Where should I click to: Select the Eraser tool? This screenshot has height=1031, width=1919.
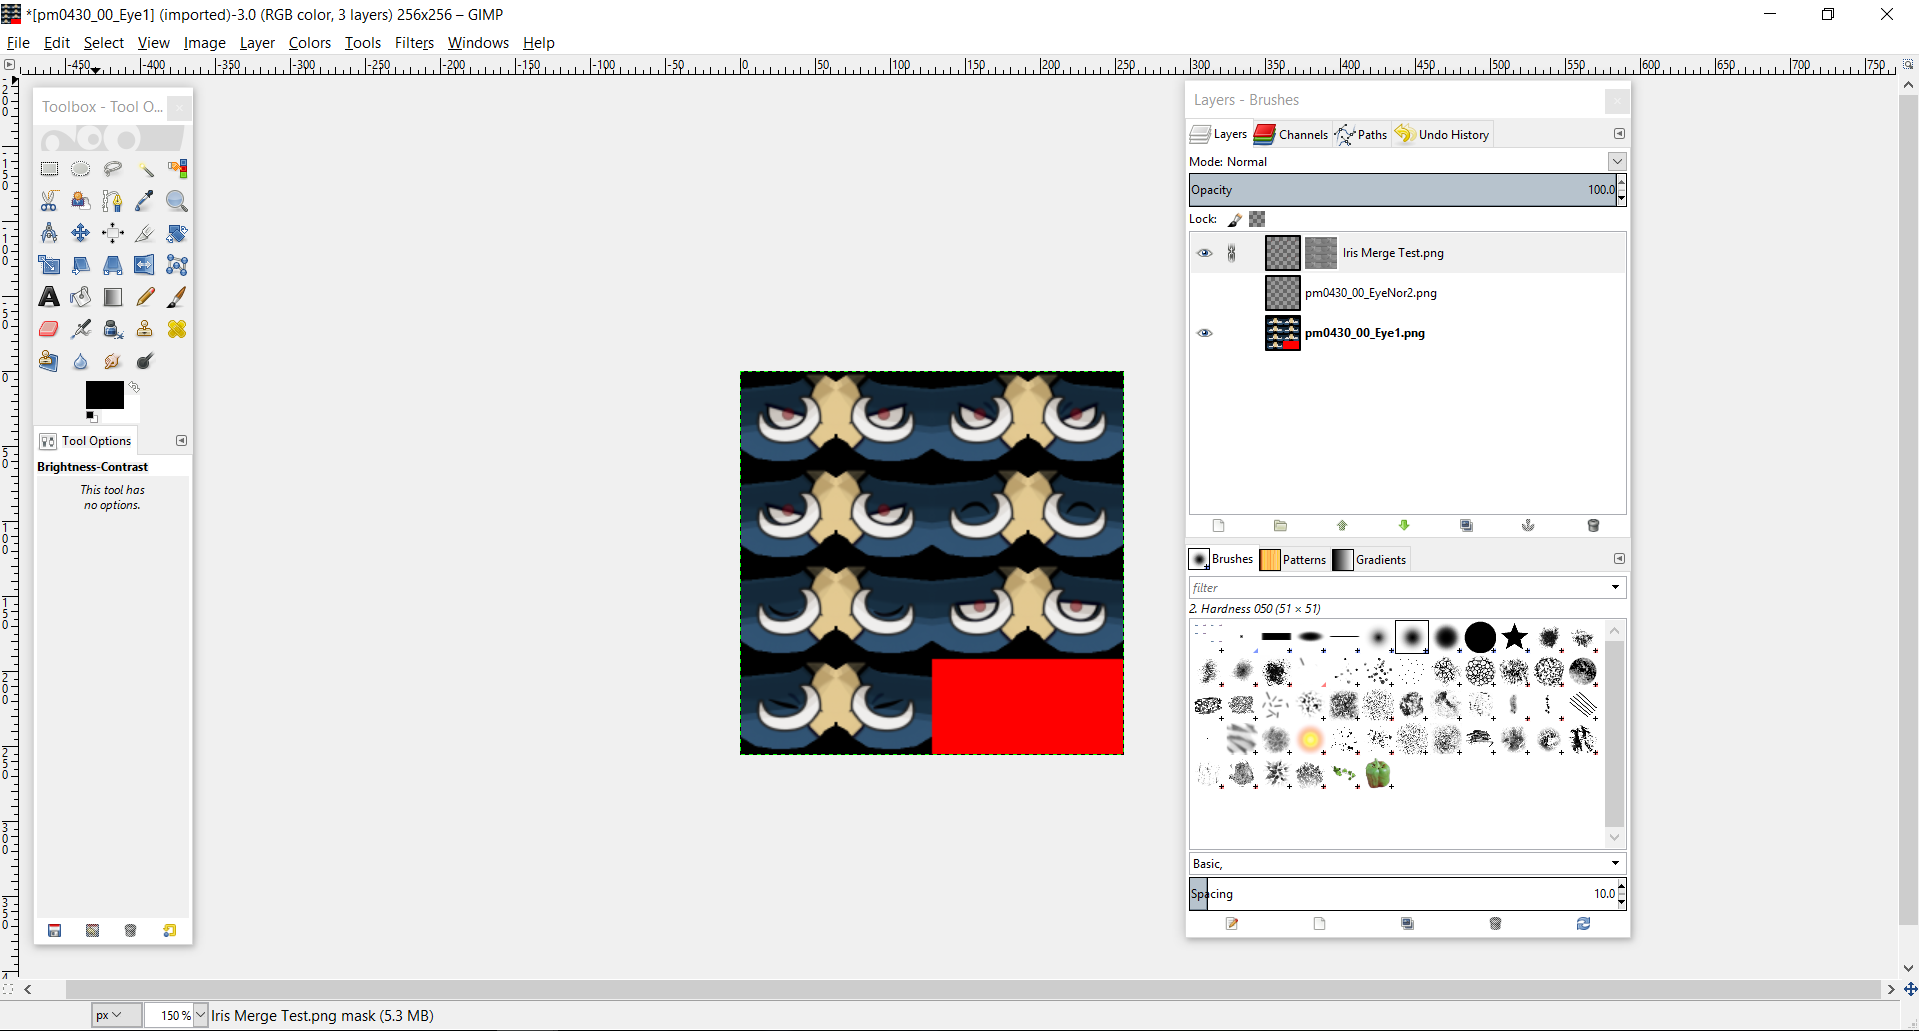coord(49,329)
